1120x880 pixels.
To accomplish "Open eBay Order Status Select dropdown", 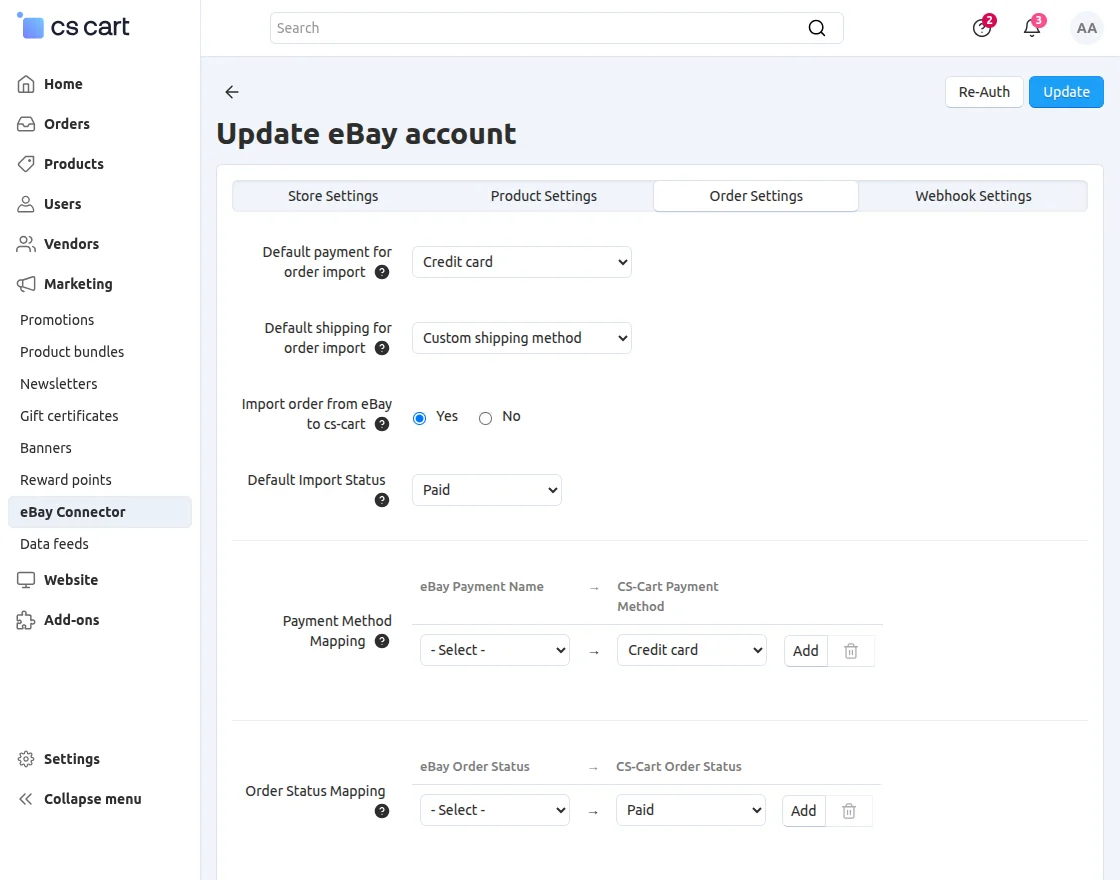I will pyautogui.click(x=494, y=810).
